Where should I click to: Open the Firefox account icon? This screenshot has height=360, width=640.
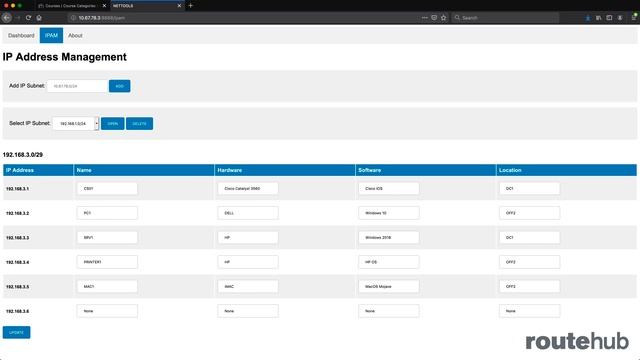click(620, 18)
